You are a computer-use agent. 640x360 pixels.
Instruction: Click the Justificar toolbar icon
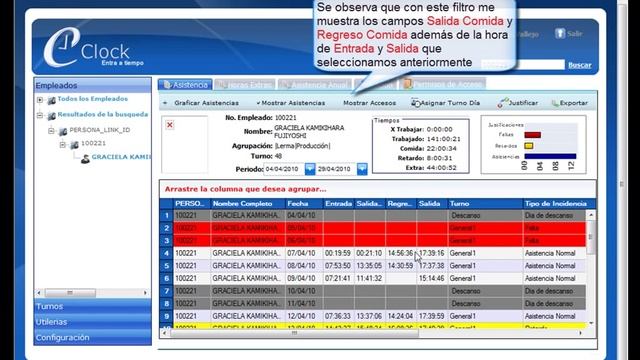[502, 103]
